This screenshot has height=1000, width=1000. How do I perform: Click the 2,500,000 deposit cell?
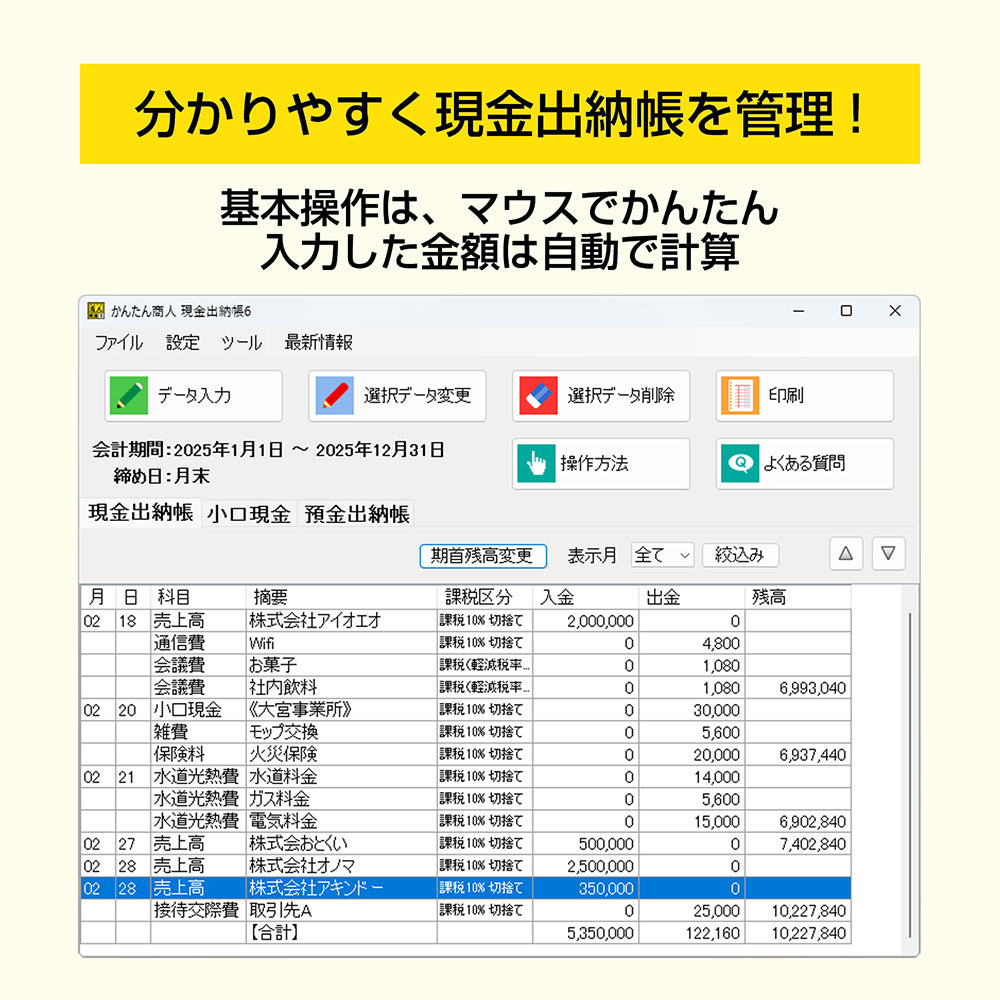585,866
